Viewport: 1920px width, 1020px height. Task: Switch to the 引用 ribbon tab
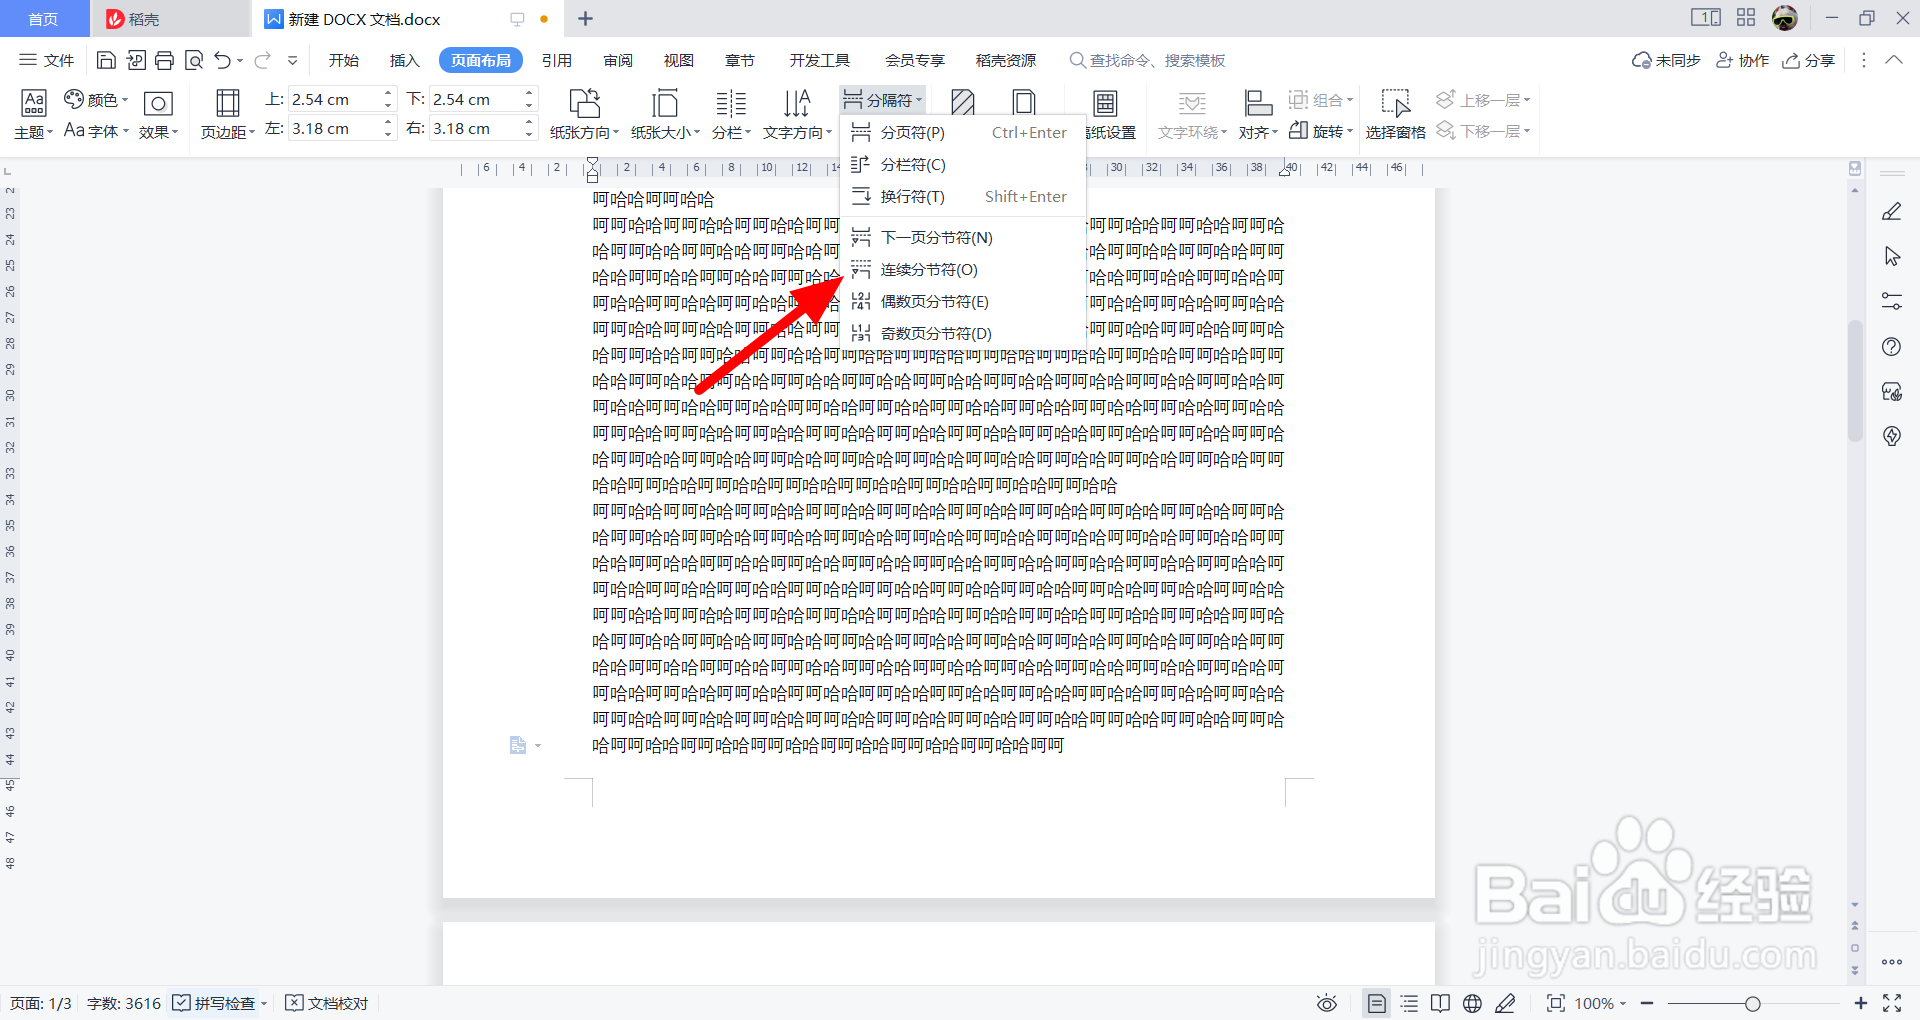pyautogui.click(x=557, y=61)
